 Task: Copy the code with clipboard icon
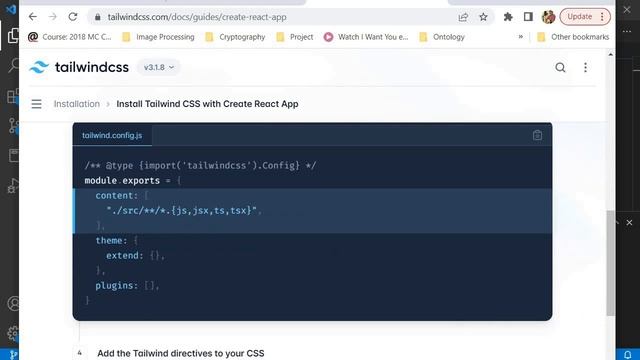tap(537, 135)
